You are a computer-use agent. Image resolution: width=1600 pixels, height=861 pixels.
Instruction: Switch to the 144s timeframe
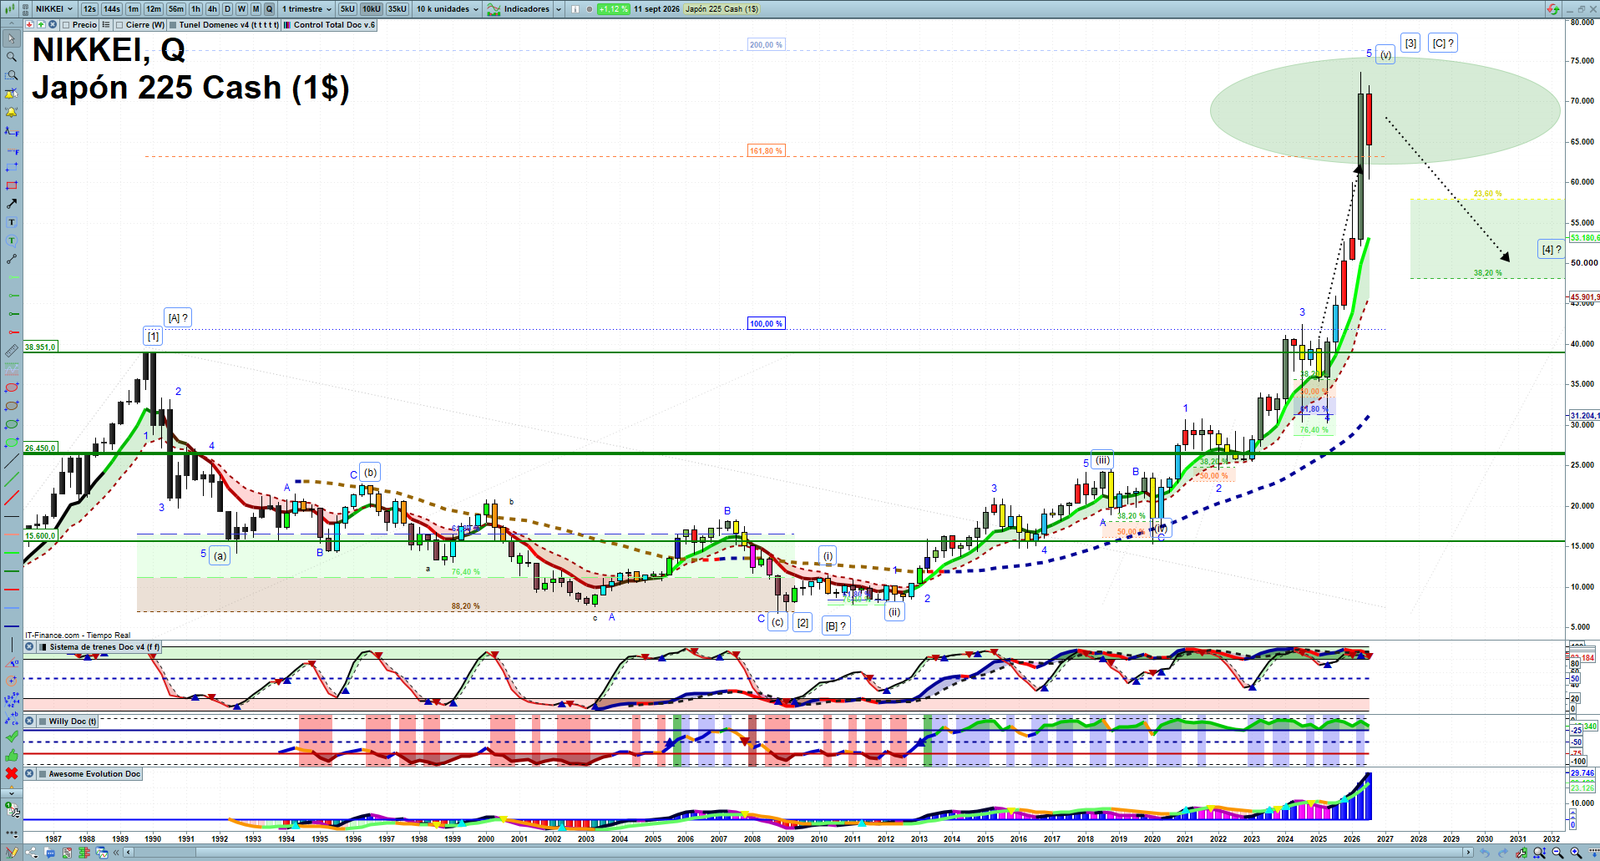[111, 9]
